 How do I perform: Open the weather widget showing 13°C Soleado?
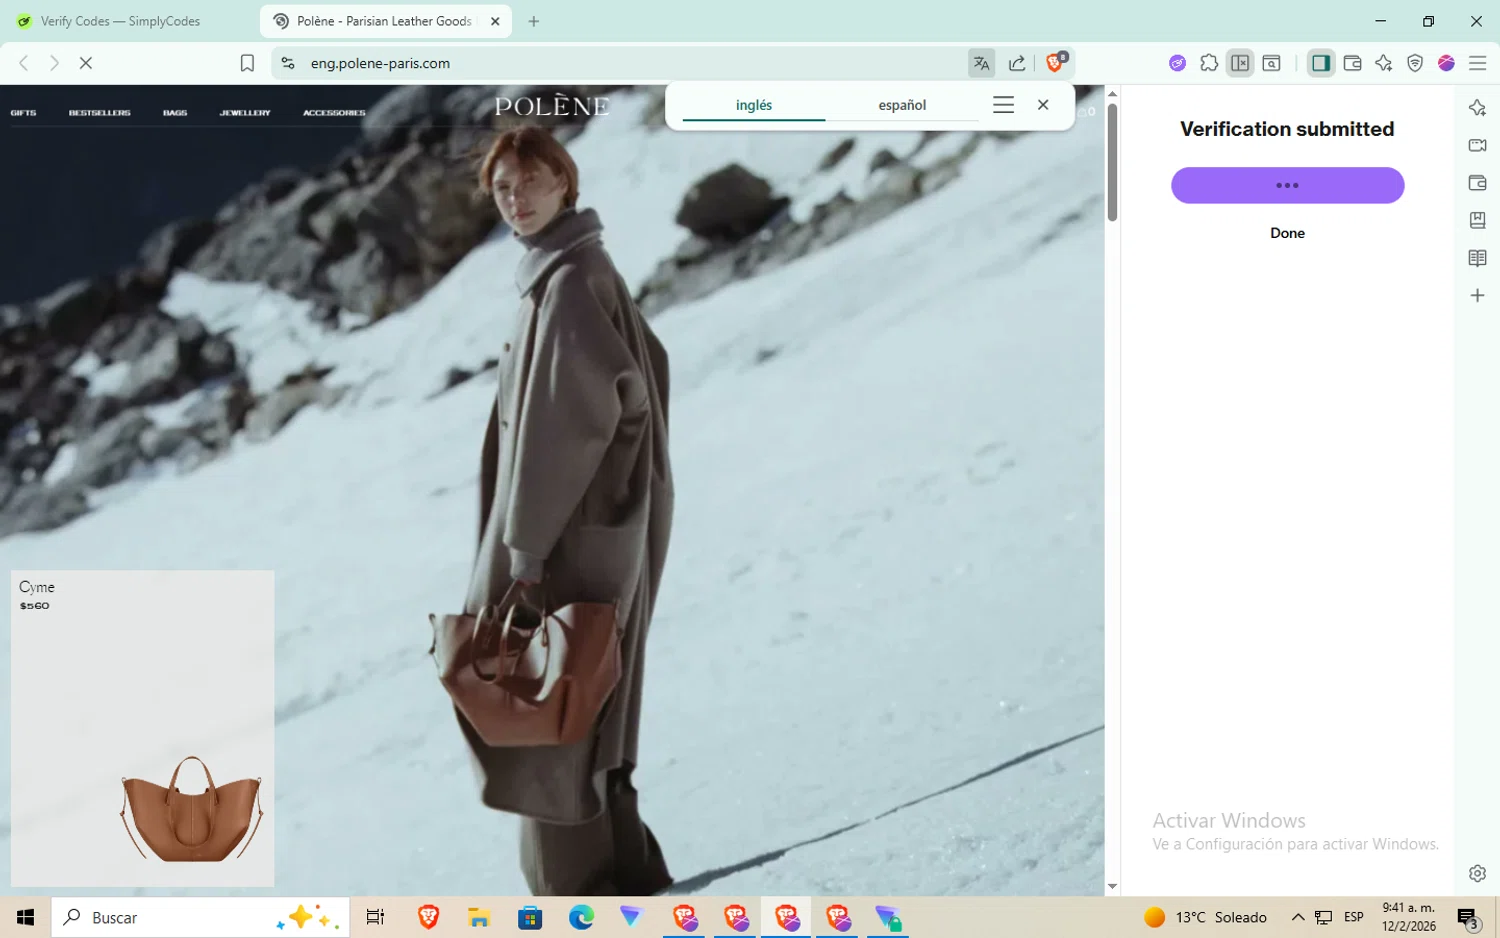[x=1205, y=917]
